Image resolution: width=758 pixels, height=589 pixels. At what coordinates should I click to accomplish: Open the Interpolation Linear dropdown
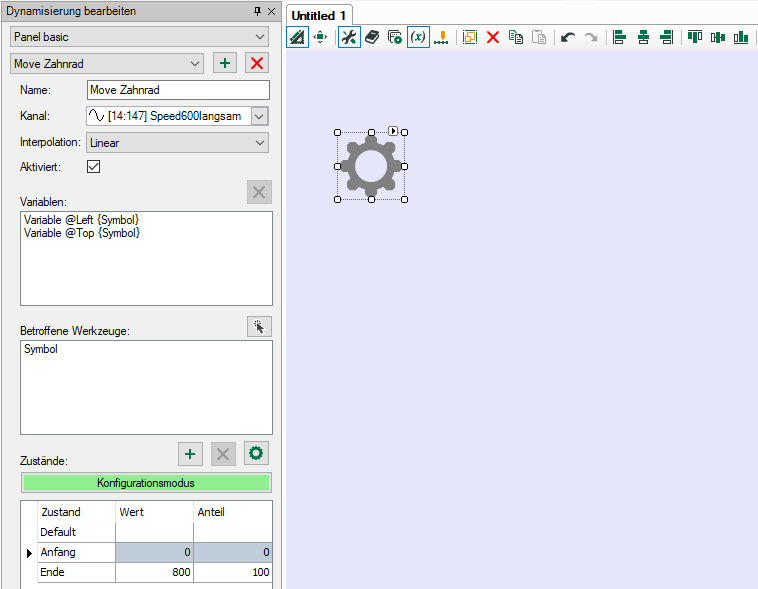[x=177, y=143]
